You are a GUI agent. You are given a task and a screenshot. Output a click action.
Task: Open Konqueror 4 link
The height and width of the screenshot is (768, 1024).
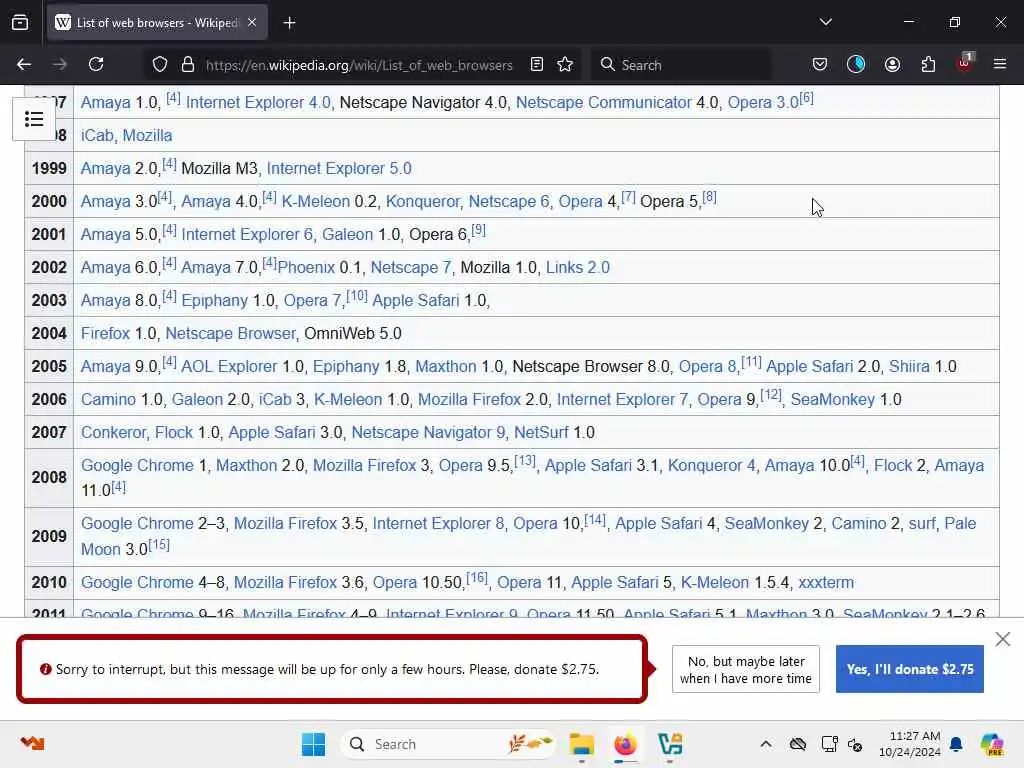coord(711,466)
